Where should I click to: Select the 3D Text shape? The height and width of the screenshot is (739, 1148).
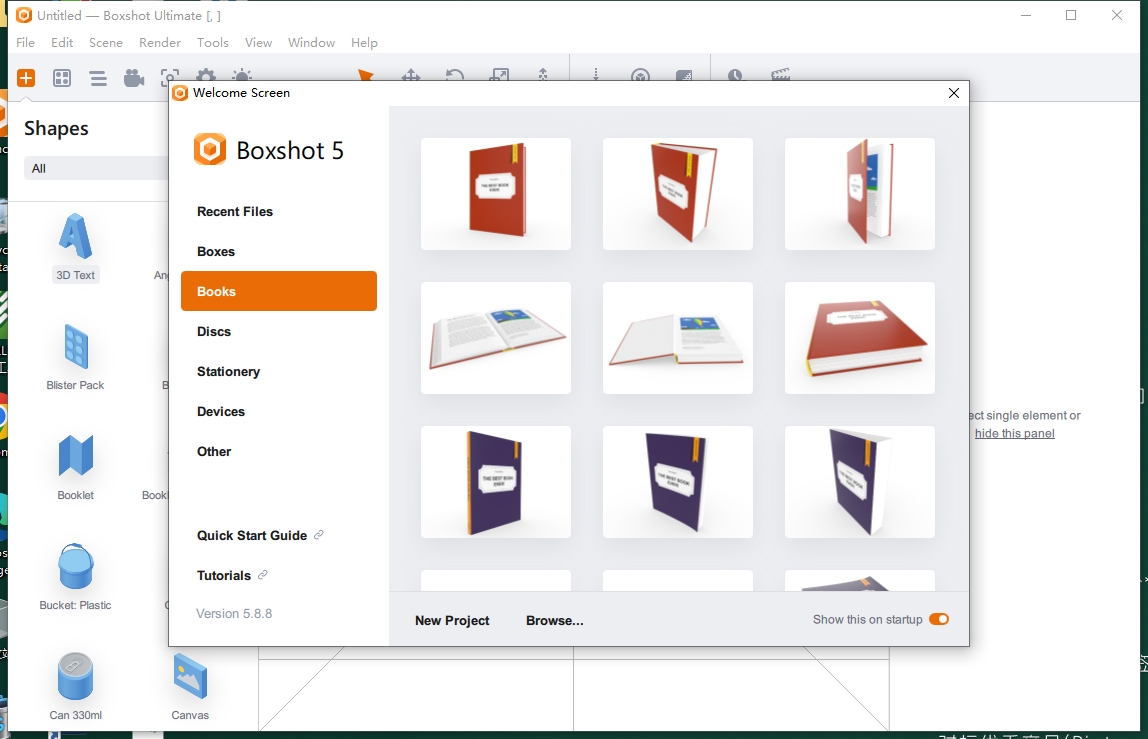tap(76, 246)
